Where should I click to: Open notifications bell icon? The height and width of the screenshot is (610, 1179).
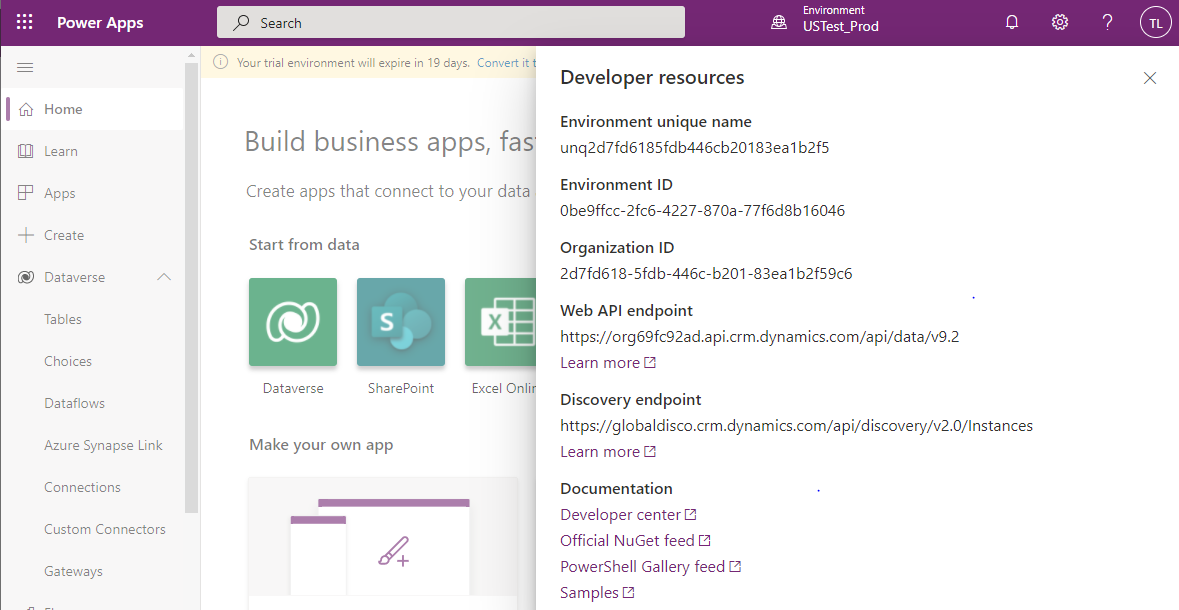tap(1012, 23)
